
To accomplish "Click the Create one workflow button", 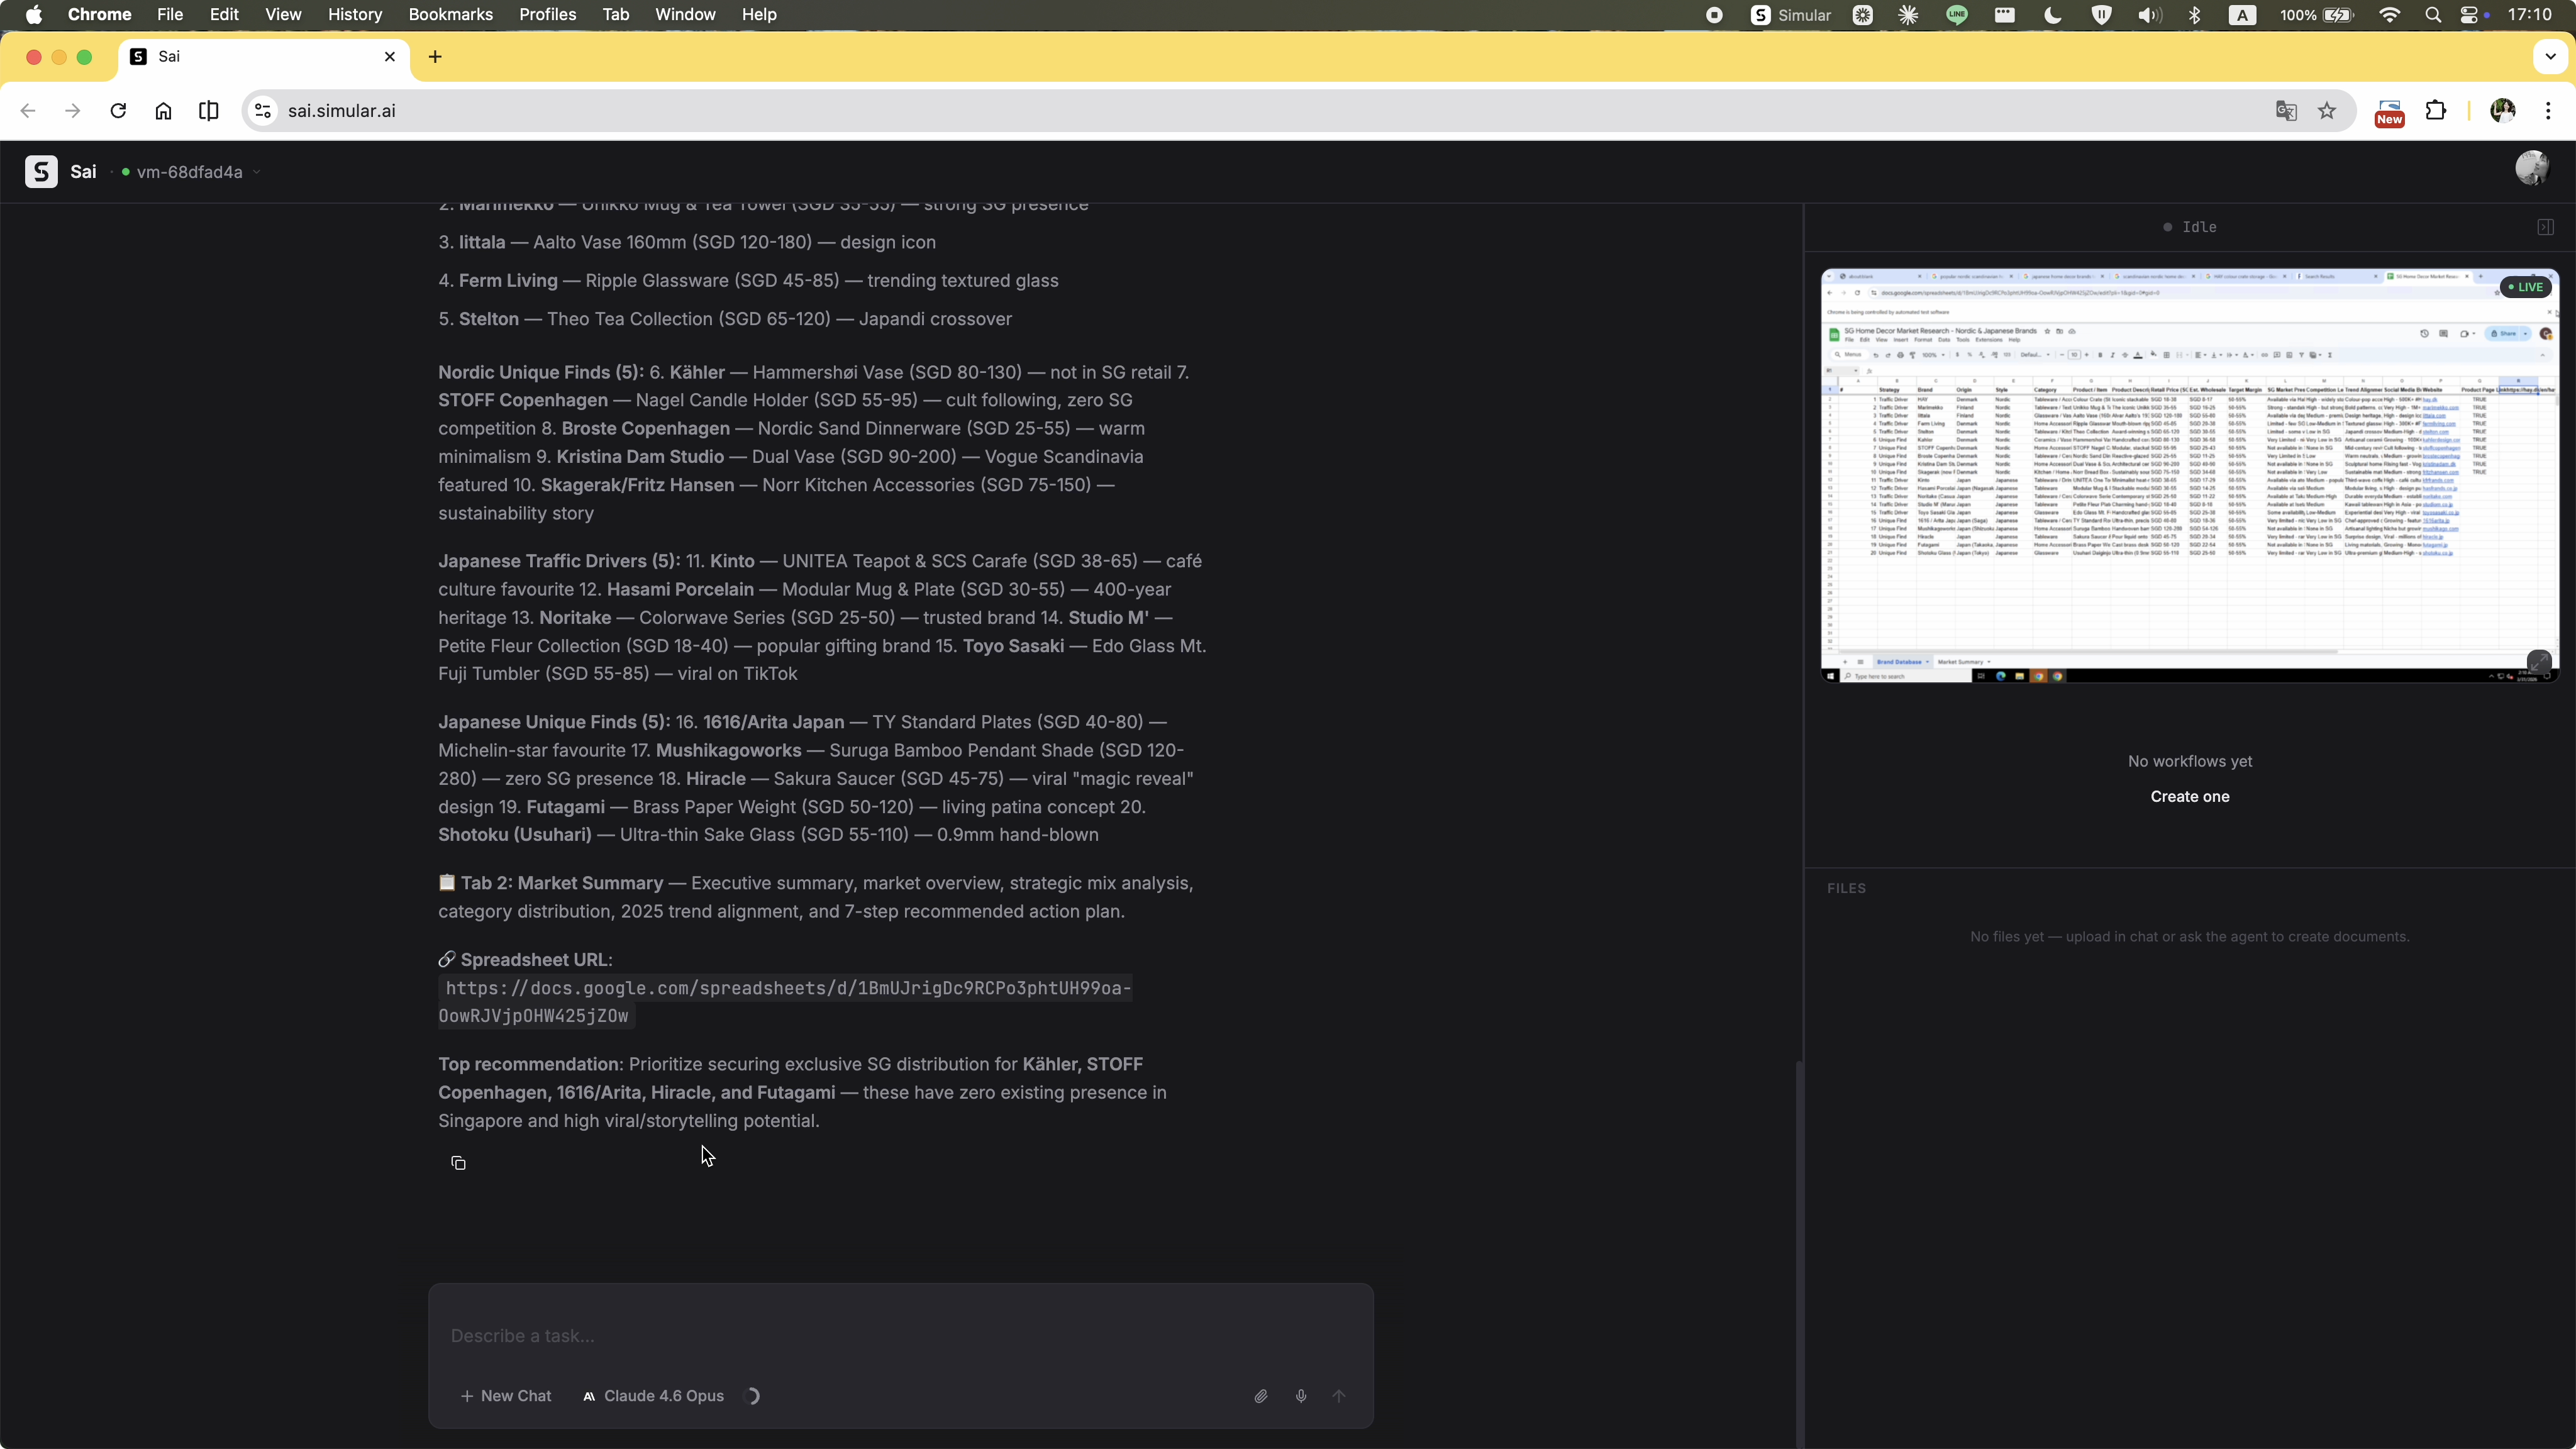I will (2189, 796).
